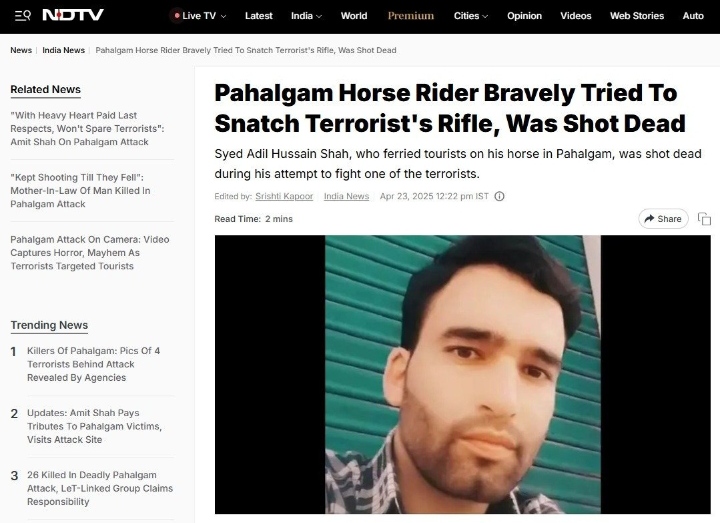Open the Web Stories section
The image size is (720, 523).
(637, 16)
